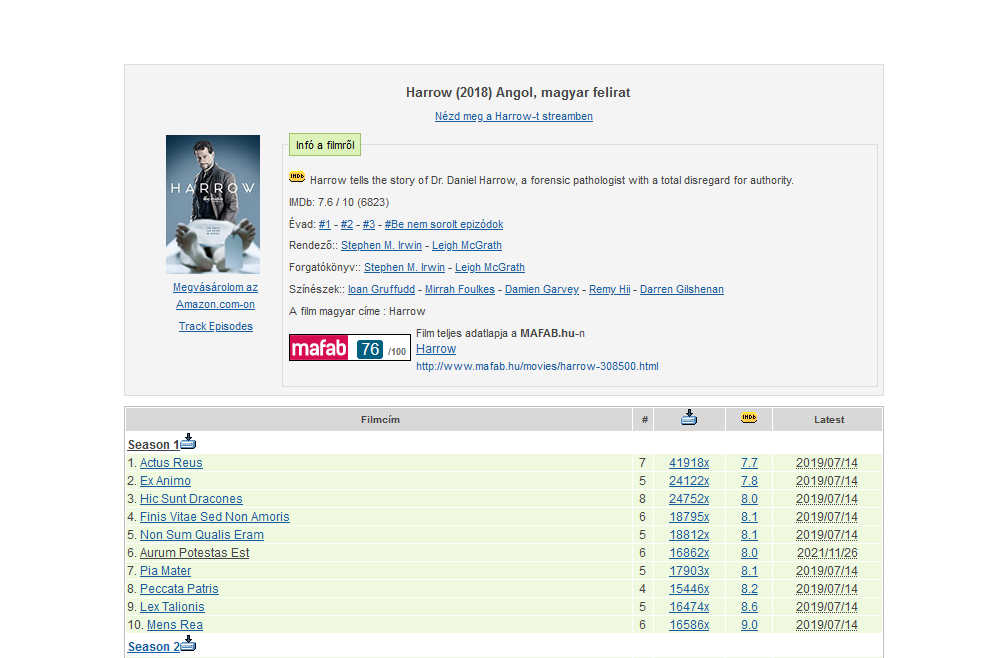Open the mafab.hu harrow-308500 URL link
990x658 pixels.
pyautogui.click(x=537, y=366)
